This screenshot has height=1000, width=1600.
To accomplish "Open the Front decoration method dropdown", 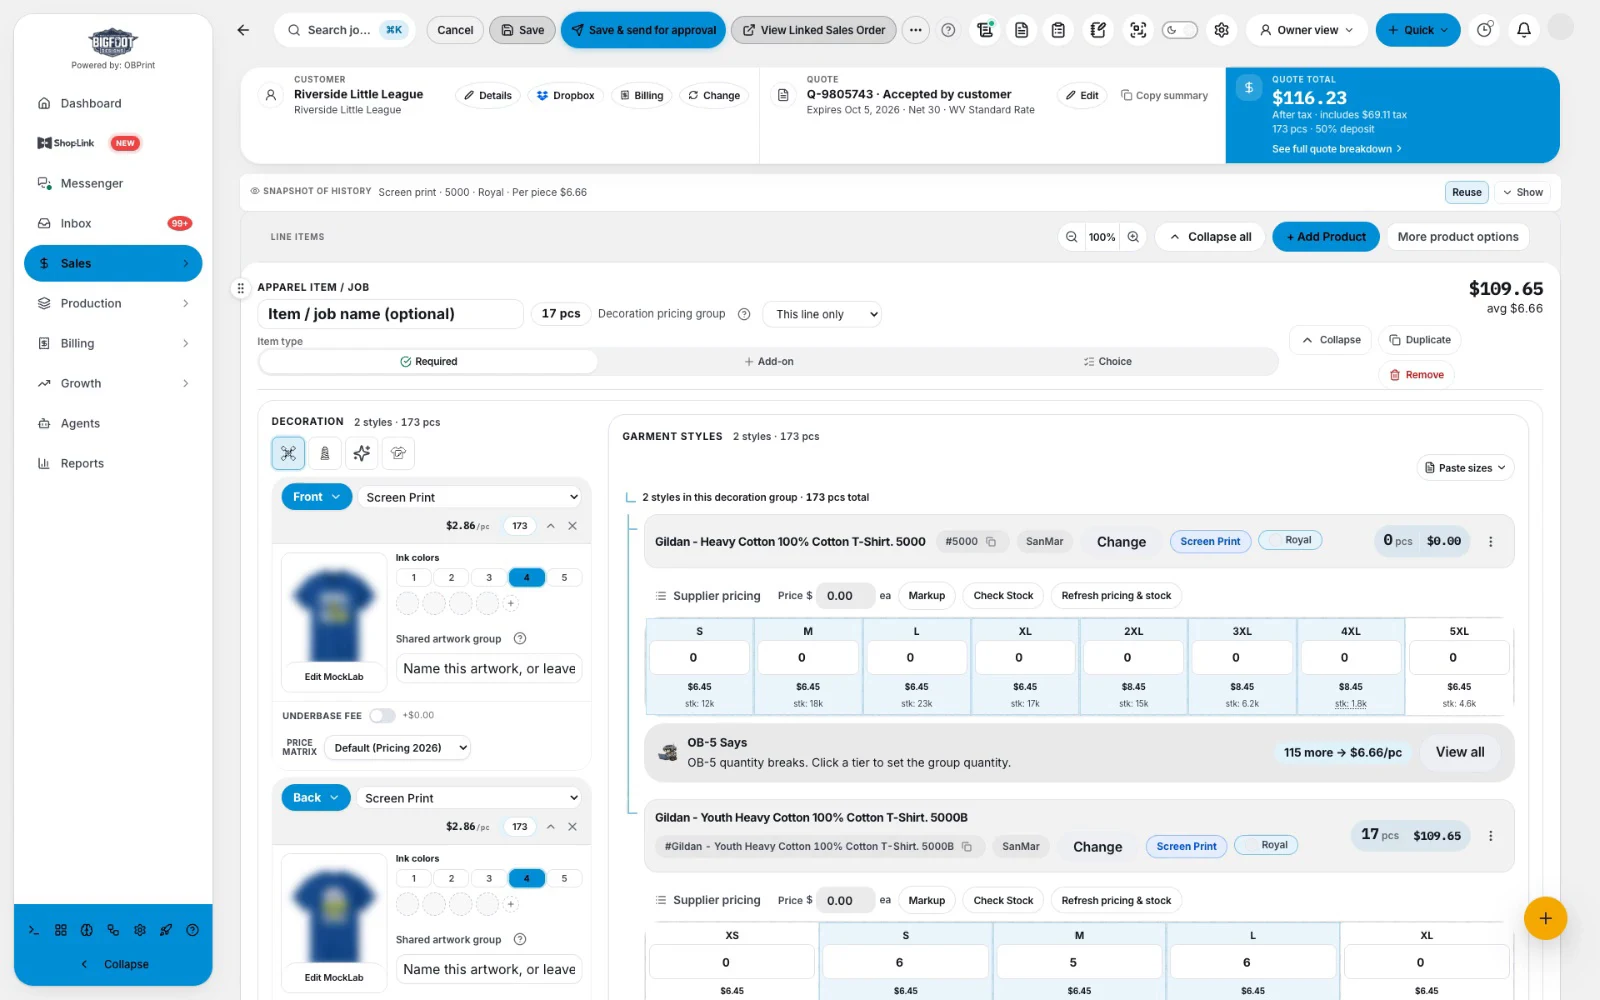I will [x=472, y=497].
